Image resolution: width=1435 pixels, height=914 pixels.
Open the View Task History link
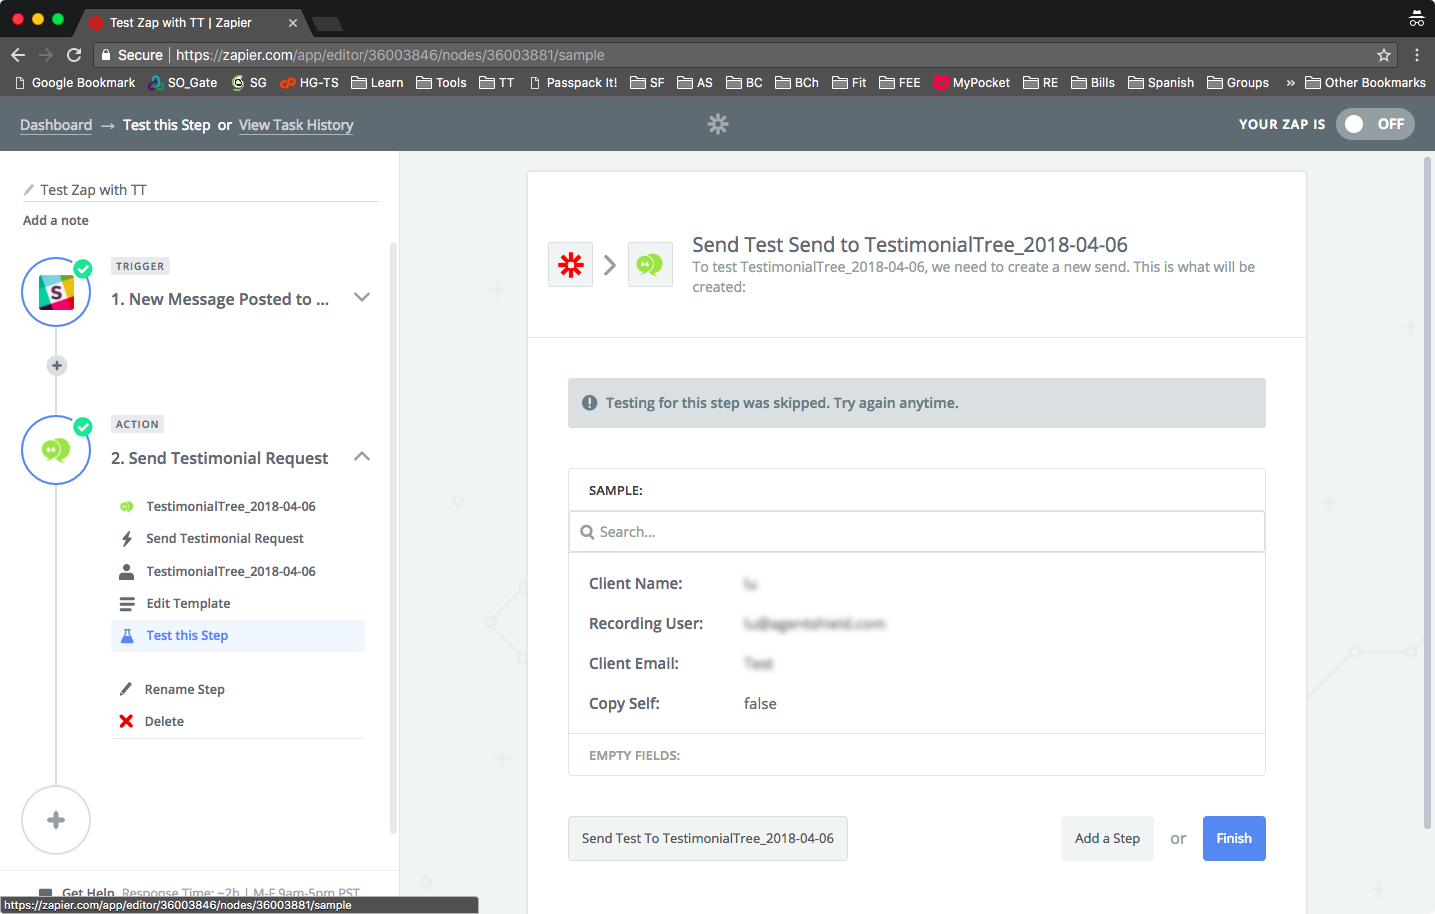click(x=296, y=125)
